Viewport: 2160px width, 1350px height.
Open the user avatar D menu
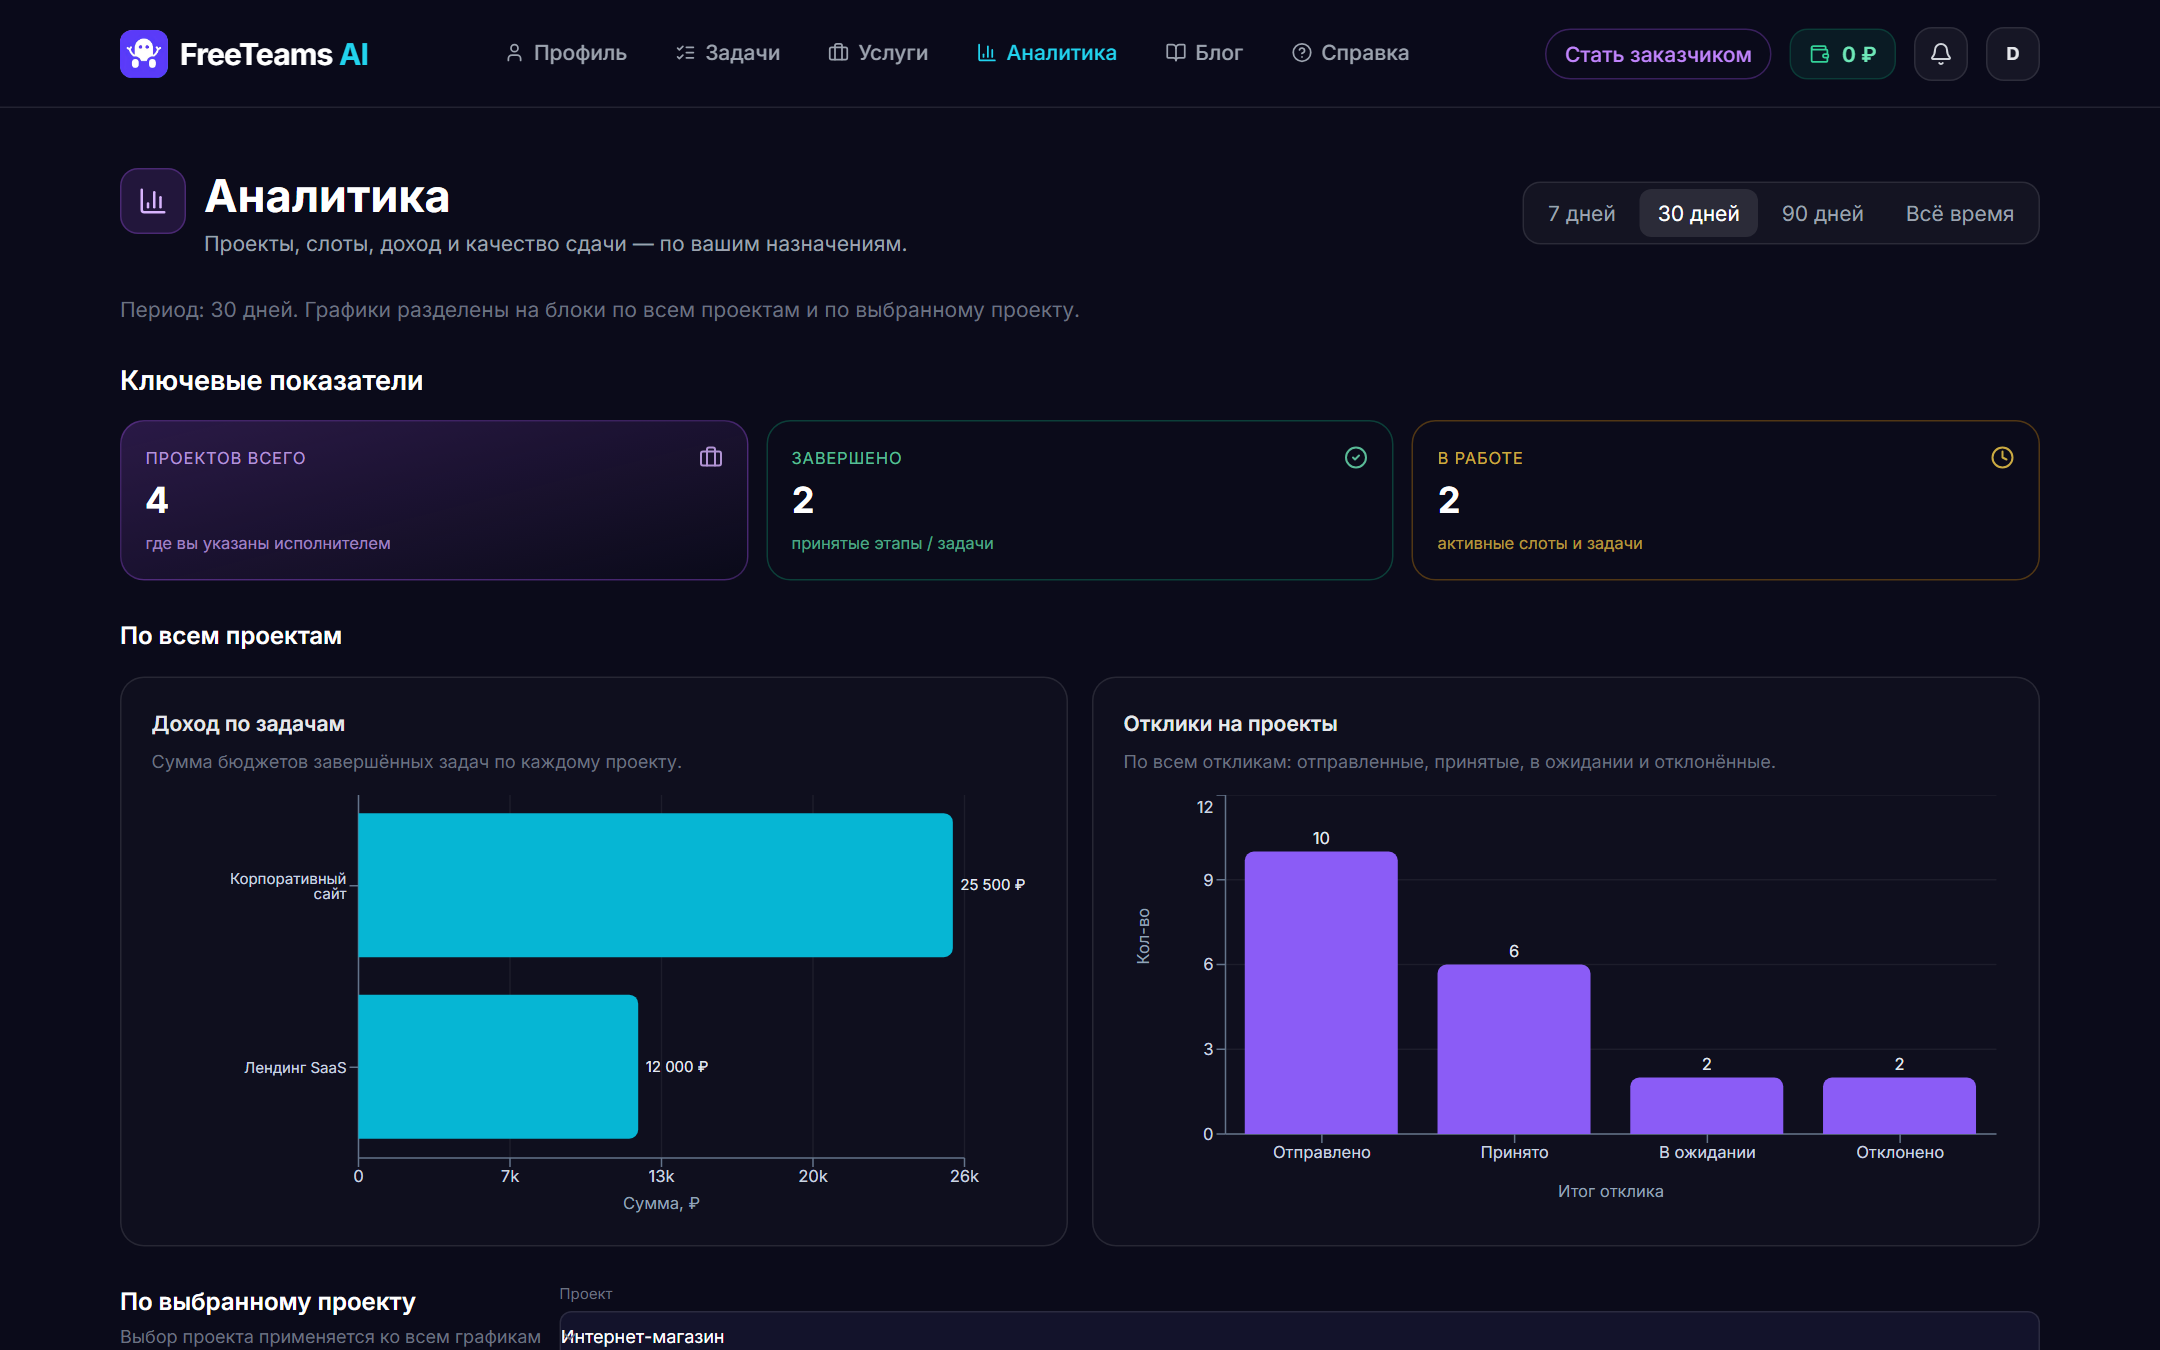coord(2012,54)
